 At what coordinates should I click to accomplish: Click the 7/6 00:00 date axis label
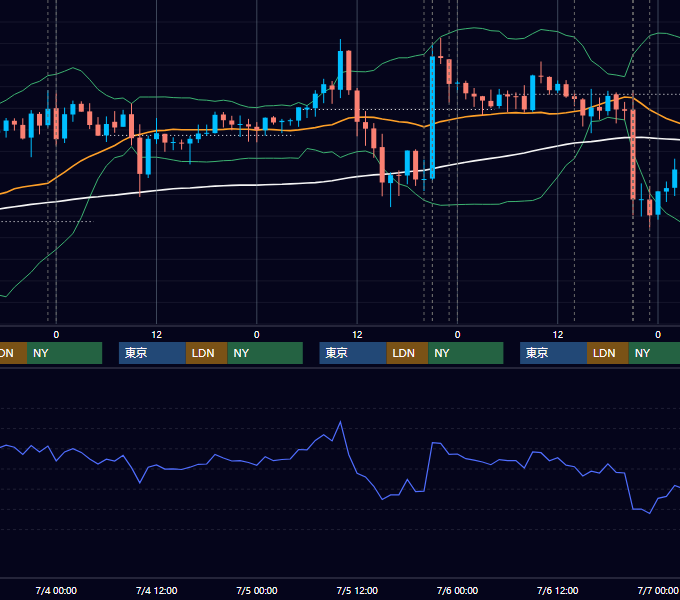[x=457, y=590]
